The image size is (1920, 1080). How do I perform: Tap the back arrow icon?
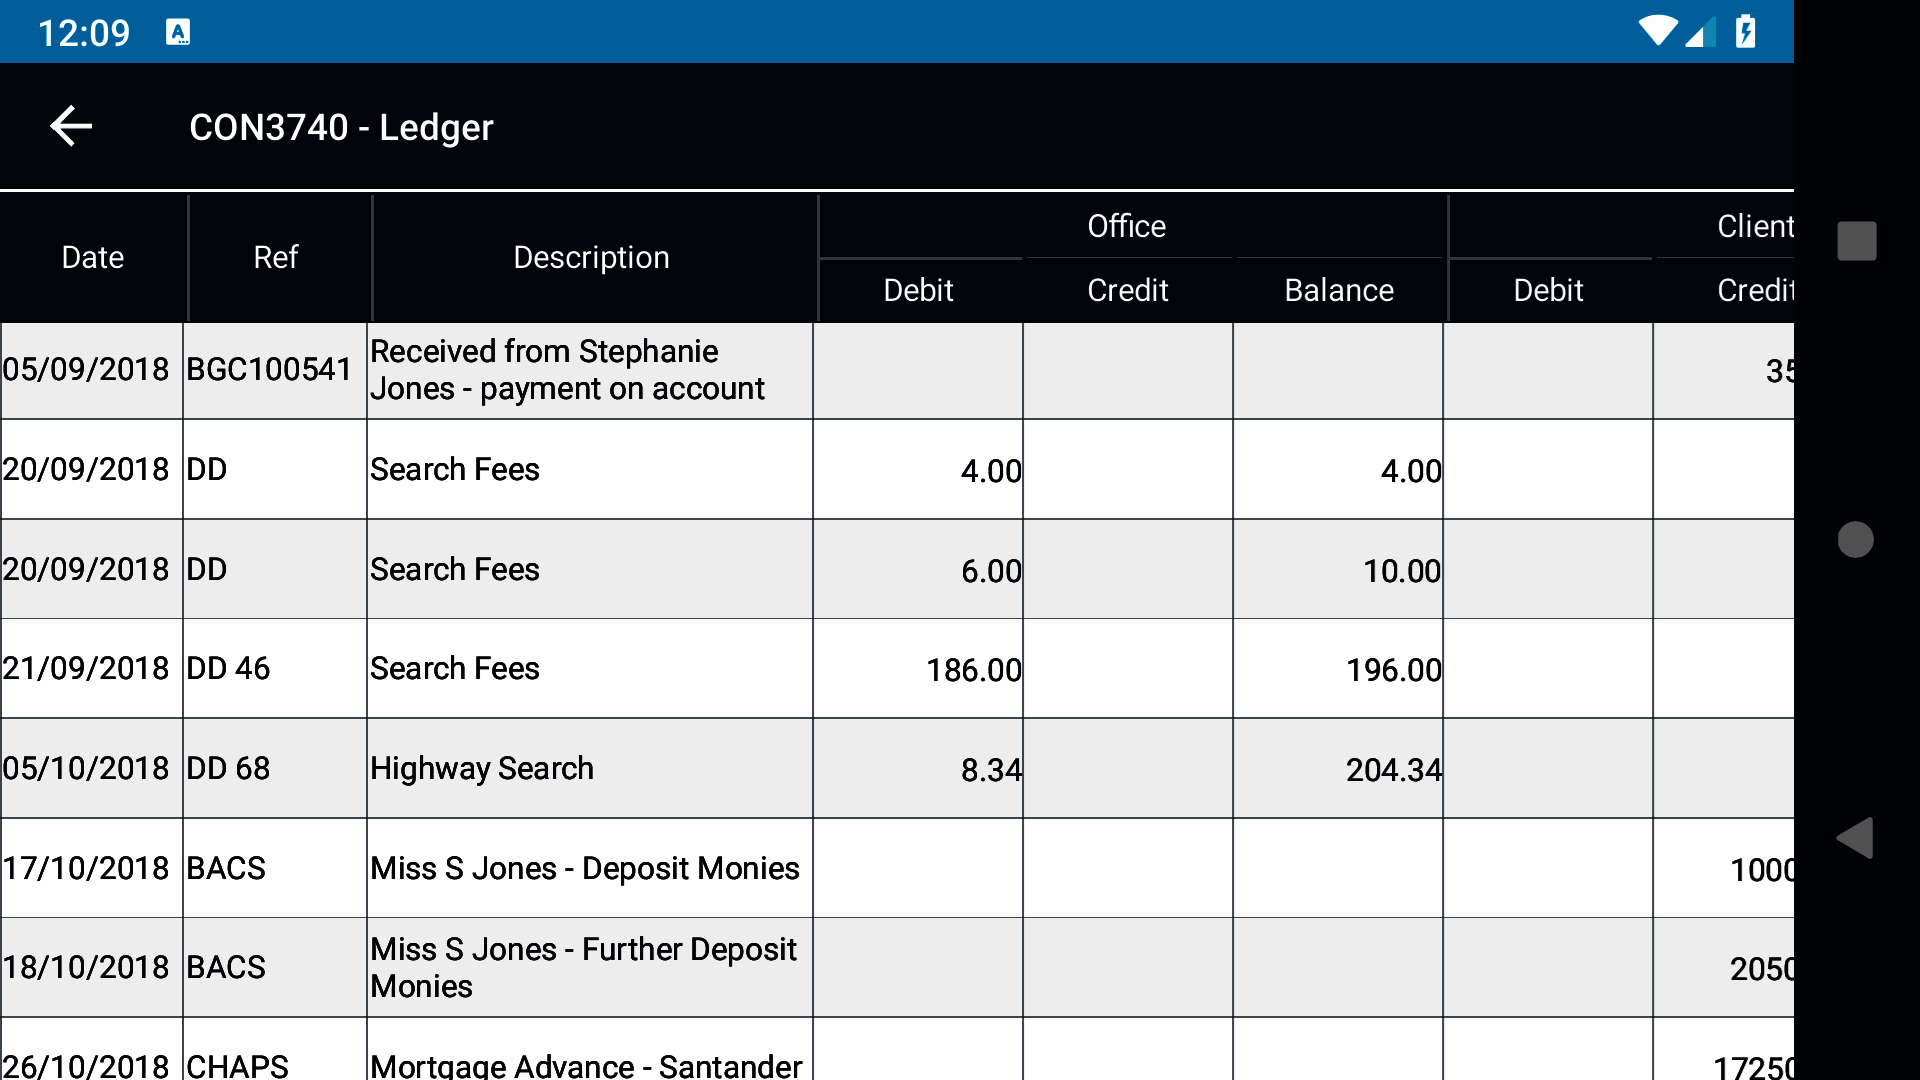(71, 126)
